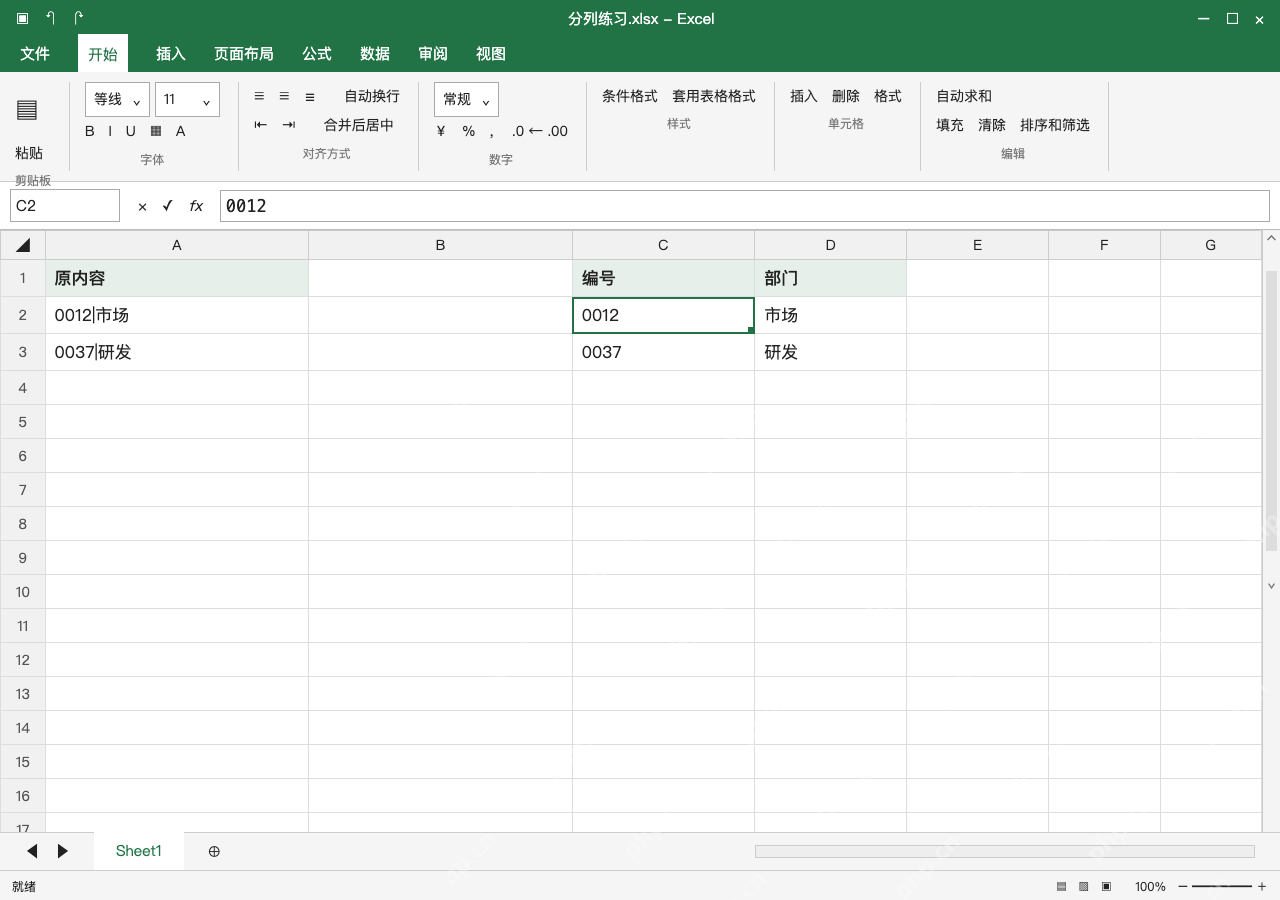Click the 填充 fill button
1280x900 pixels.
point(950,125)
